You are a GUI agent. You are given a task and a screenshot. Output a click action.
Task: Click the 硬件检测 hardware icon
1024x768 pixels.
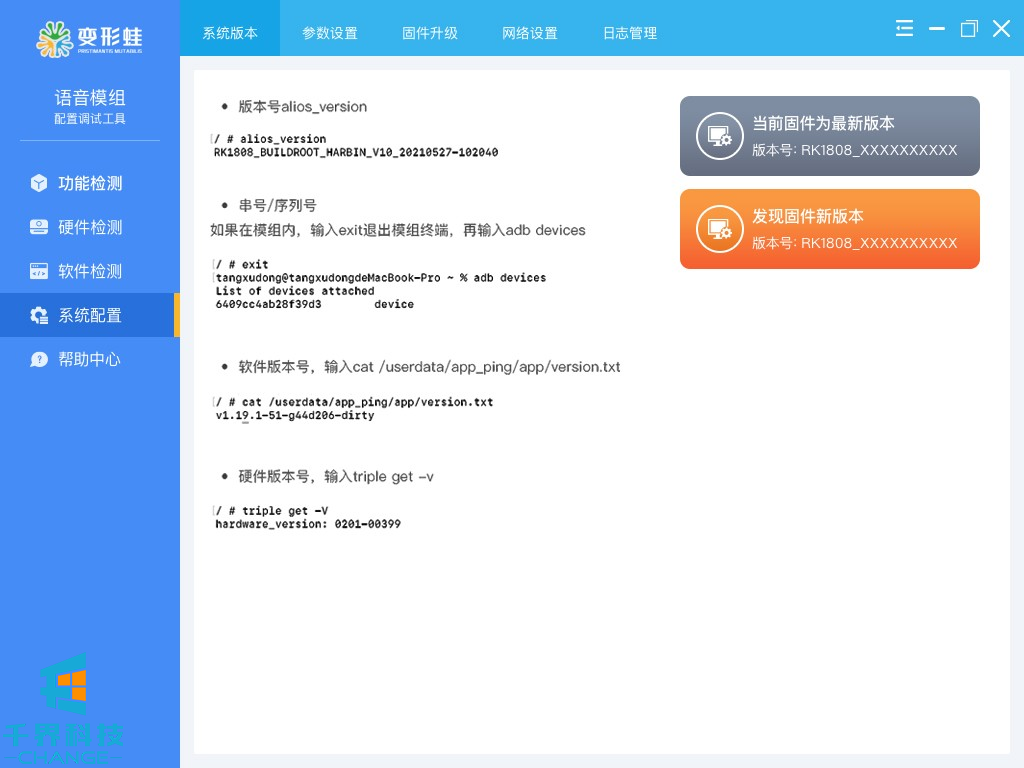click(x=39, y=227)
